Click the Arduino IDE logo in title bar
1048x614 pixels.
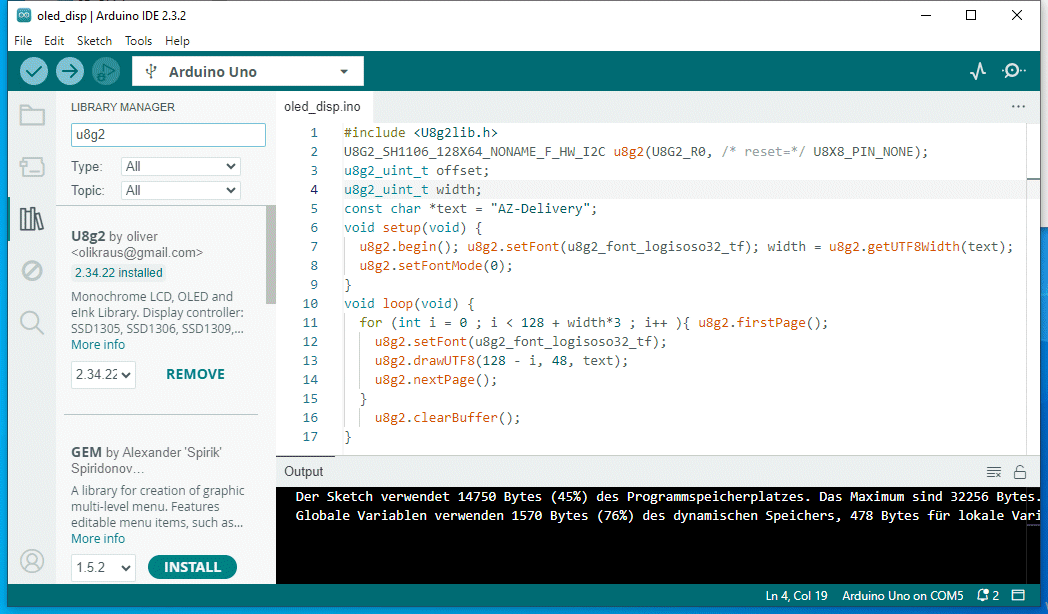coord(24,15)
